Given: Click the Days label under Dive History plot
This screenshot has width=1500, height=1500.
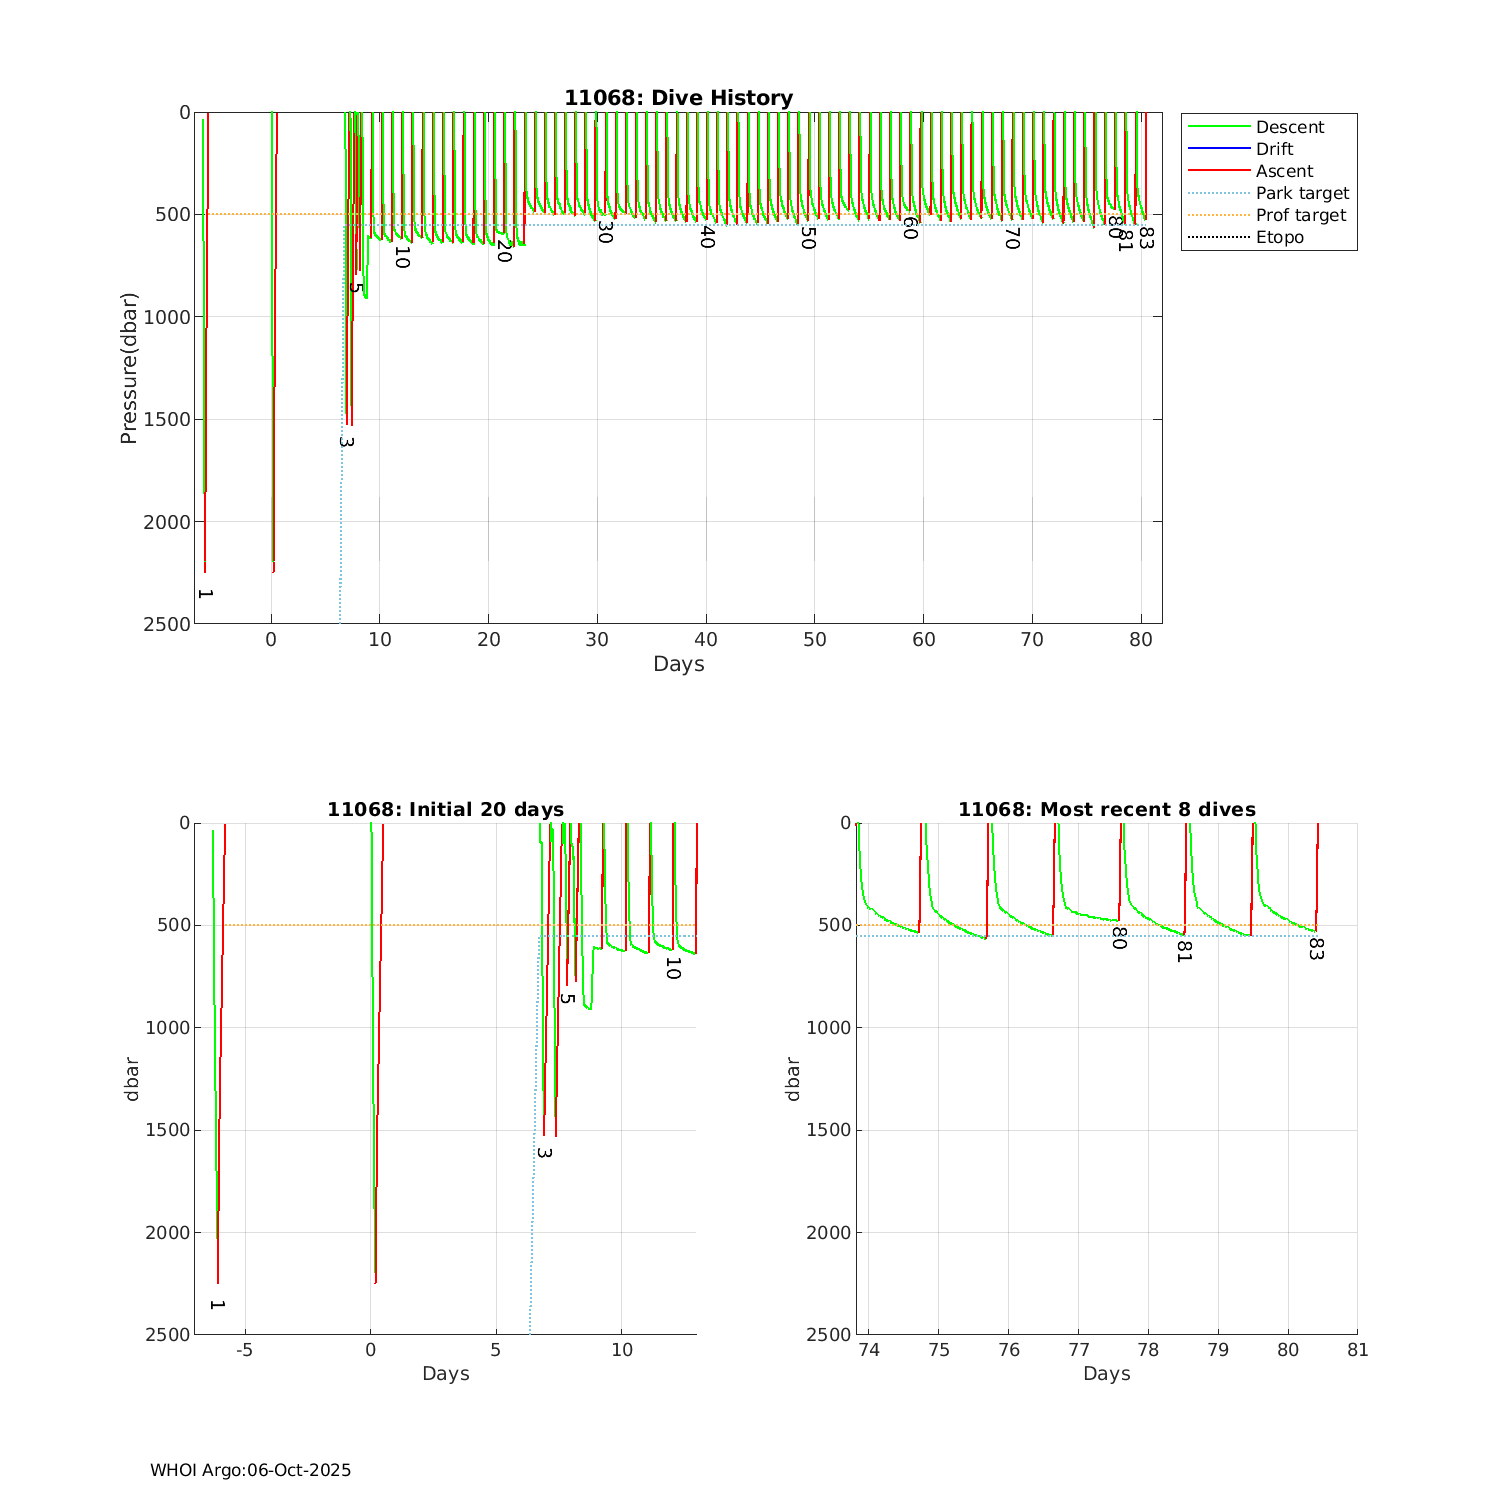Looking at the screenshot, I should click(678, 664).
